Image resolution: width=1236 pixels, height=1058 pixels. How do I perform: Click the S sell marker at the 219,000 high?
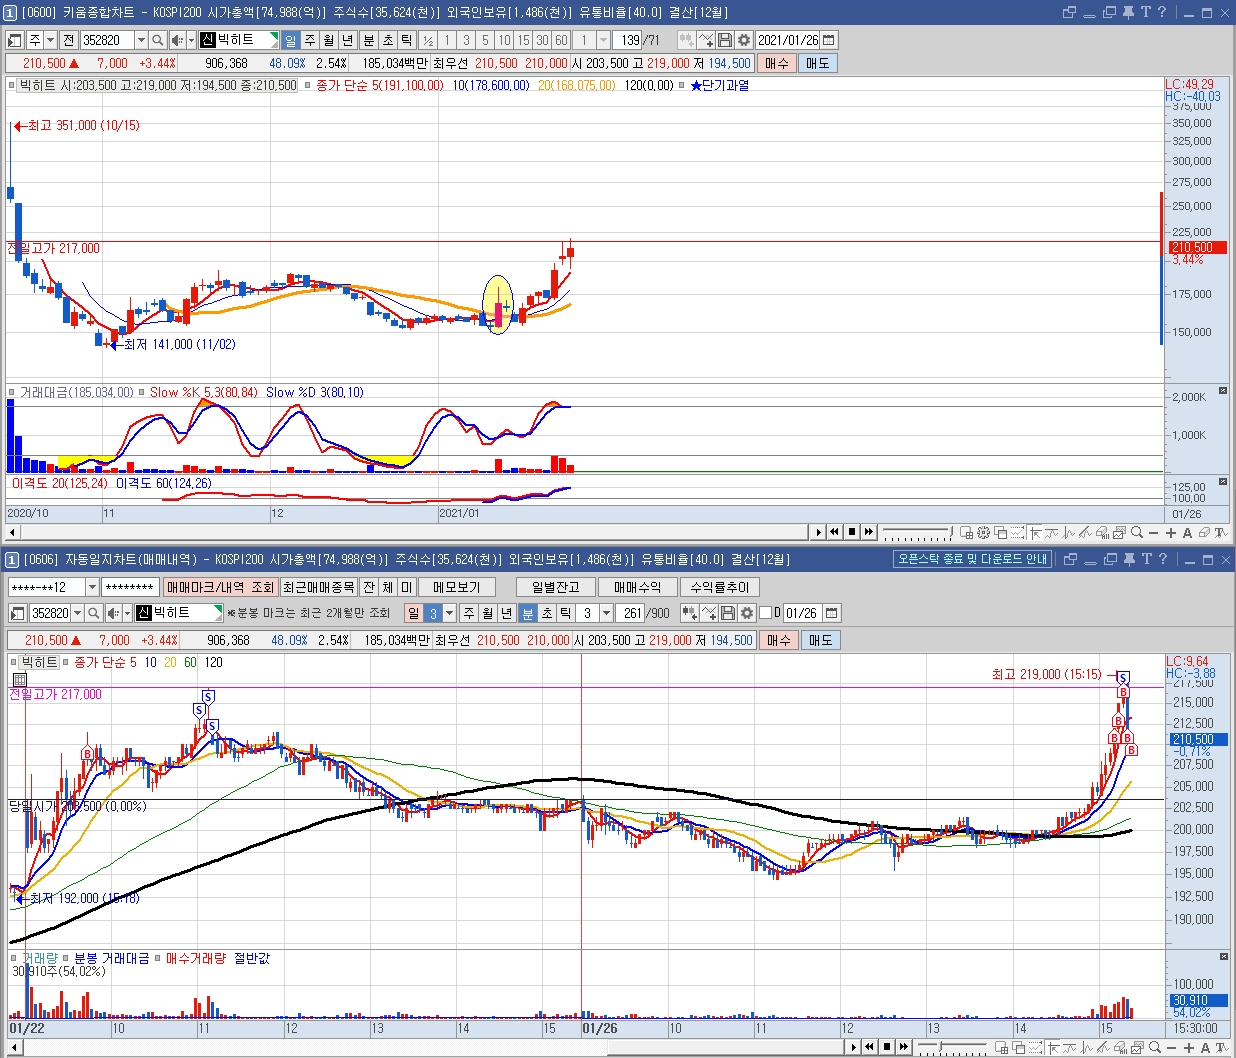[1123, 678]
